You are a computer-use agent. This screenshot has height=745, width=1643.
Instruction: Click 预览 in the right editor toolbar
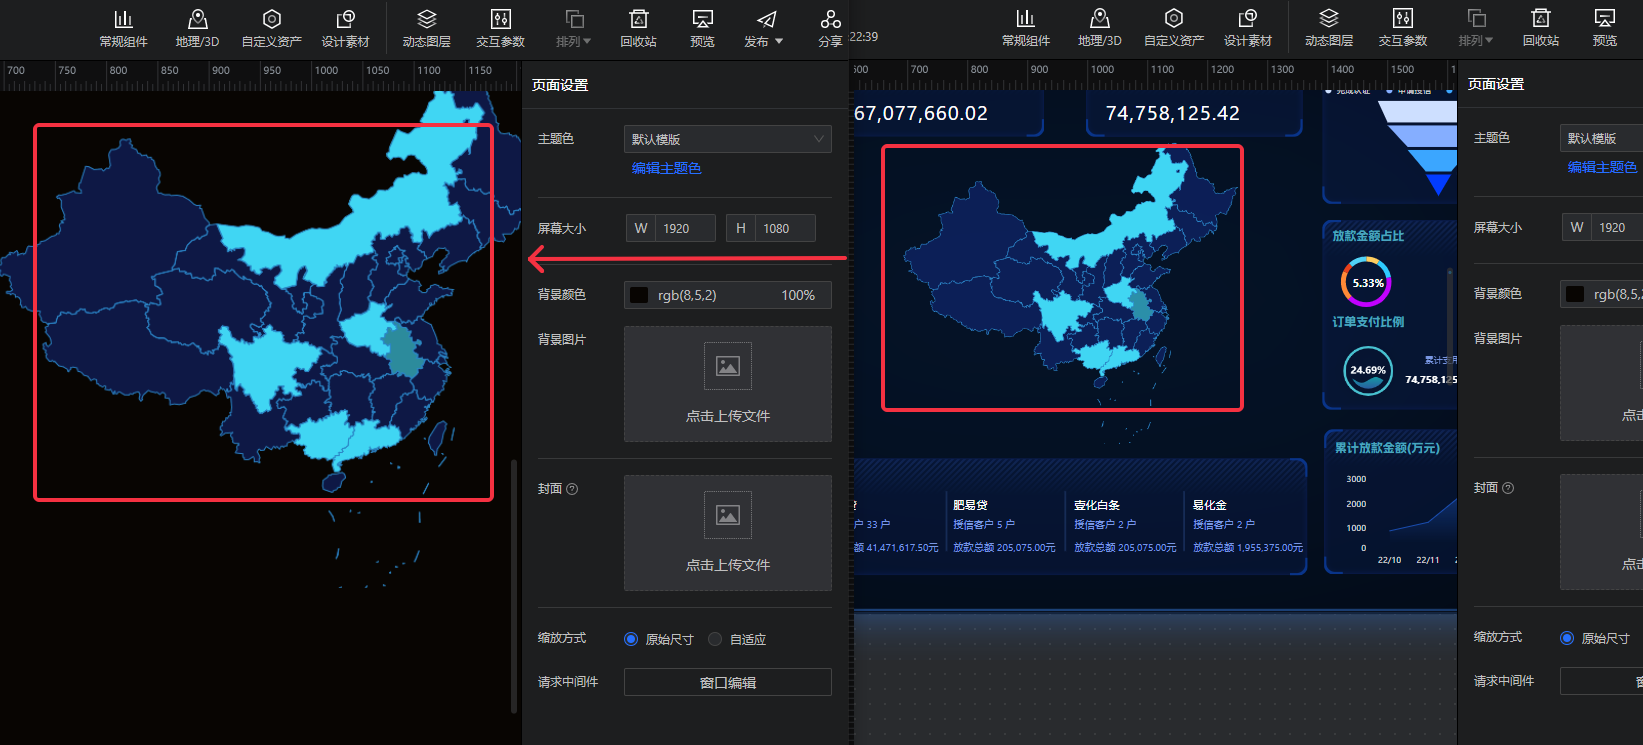(x=1604, y=28)
